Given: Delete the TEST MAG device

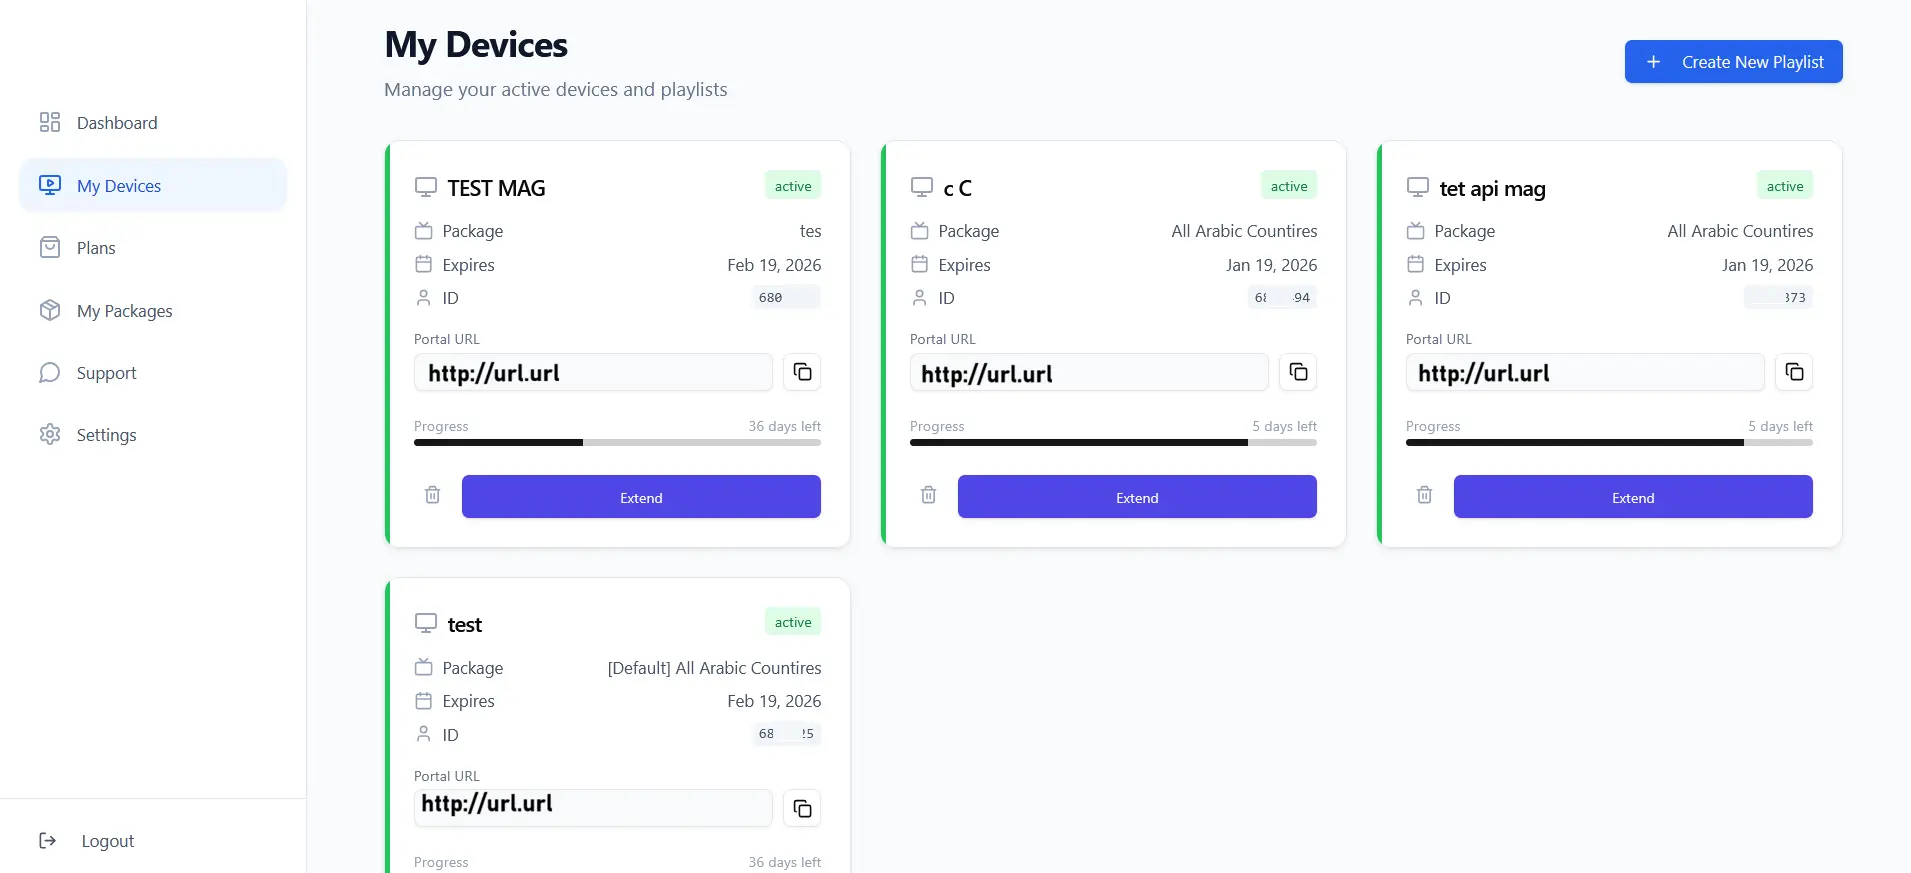Looking at the screenshot, I should coord(432,495).
